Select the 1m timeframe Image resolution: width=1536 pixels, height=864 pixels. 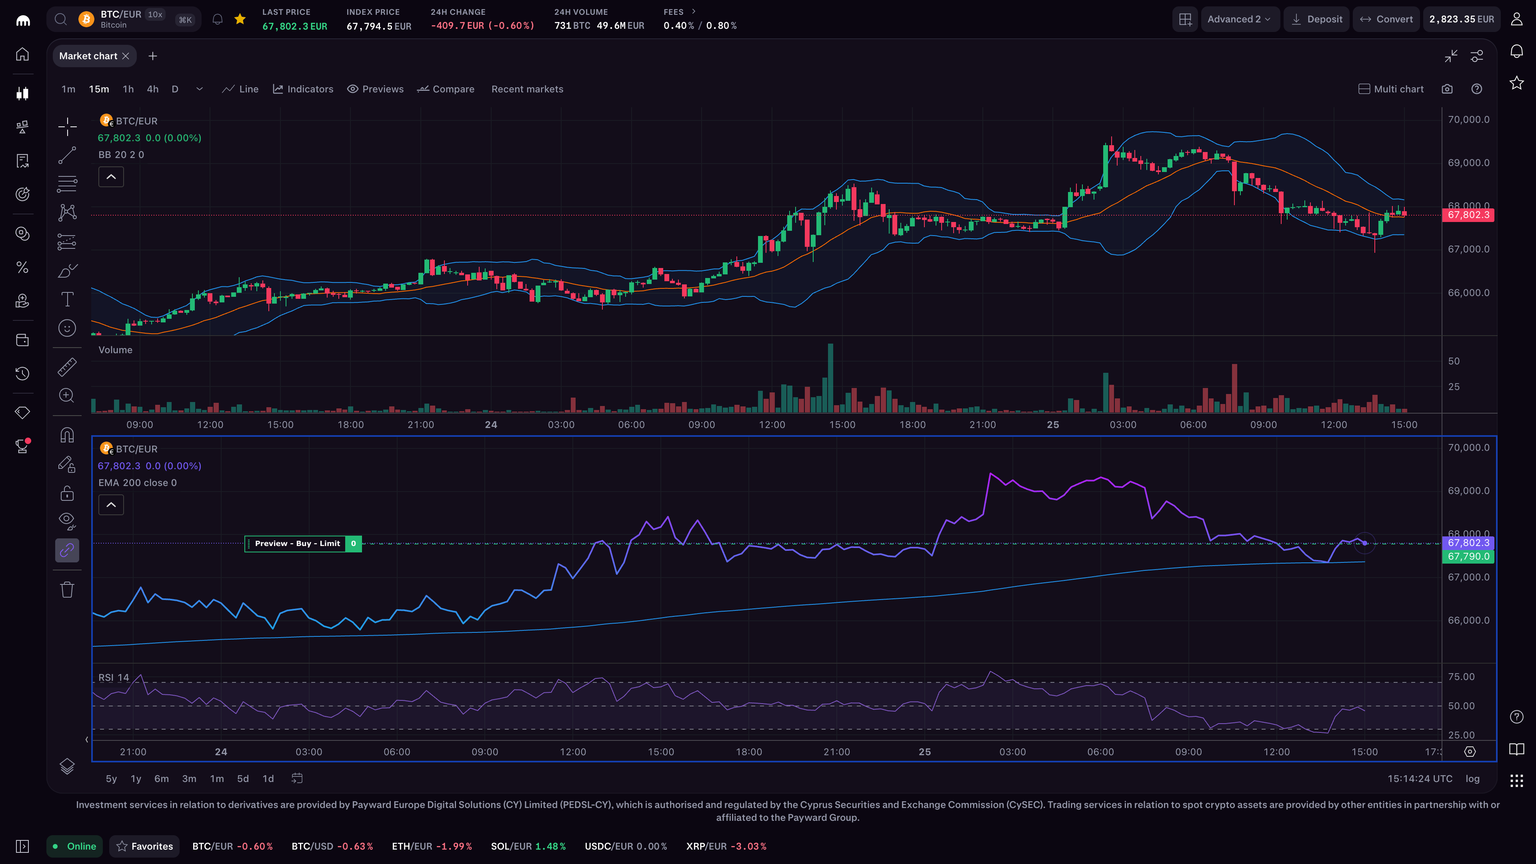pos(68,89)
